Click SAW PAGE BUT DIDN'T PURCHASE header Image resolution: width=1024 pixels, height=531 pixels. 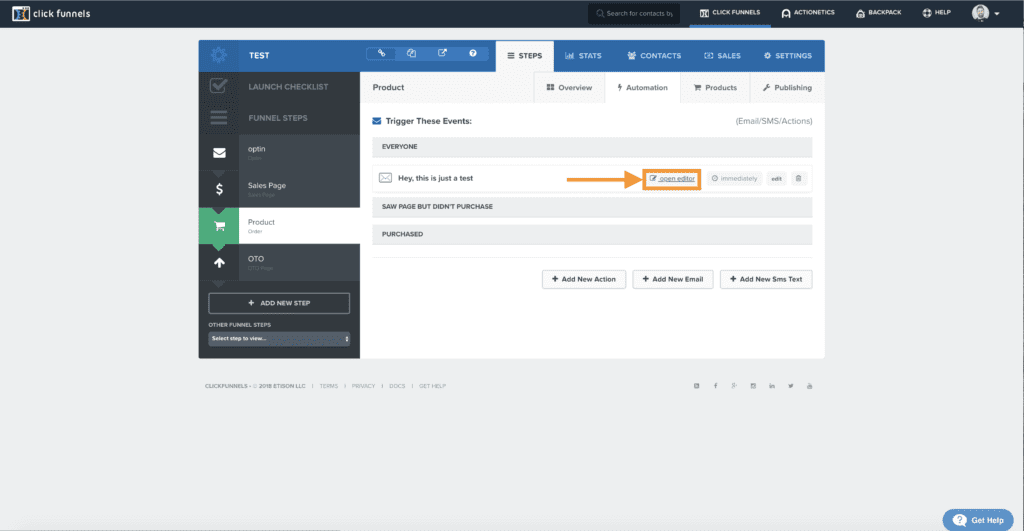coord(592,206)
